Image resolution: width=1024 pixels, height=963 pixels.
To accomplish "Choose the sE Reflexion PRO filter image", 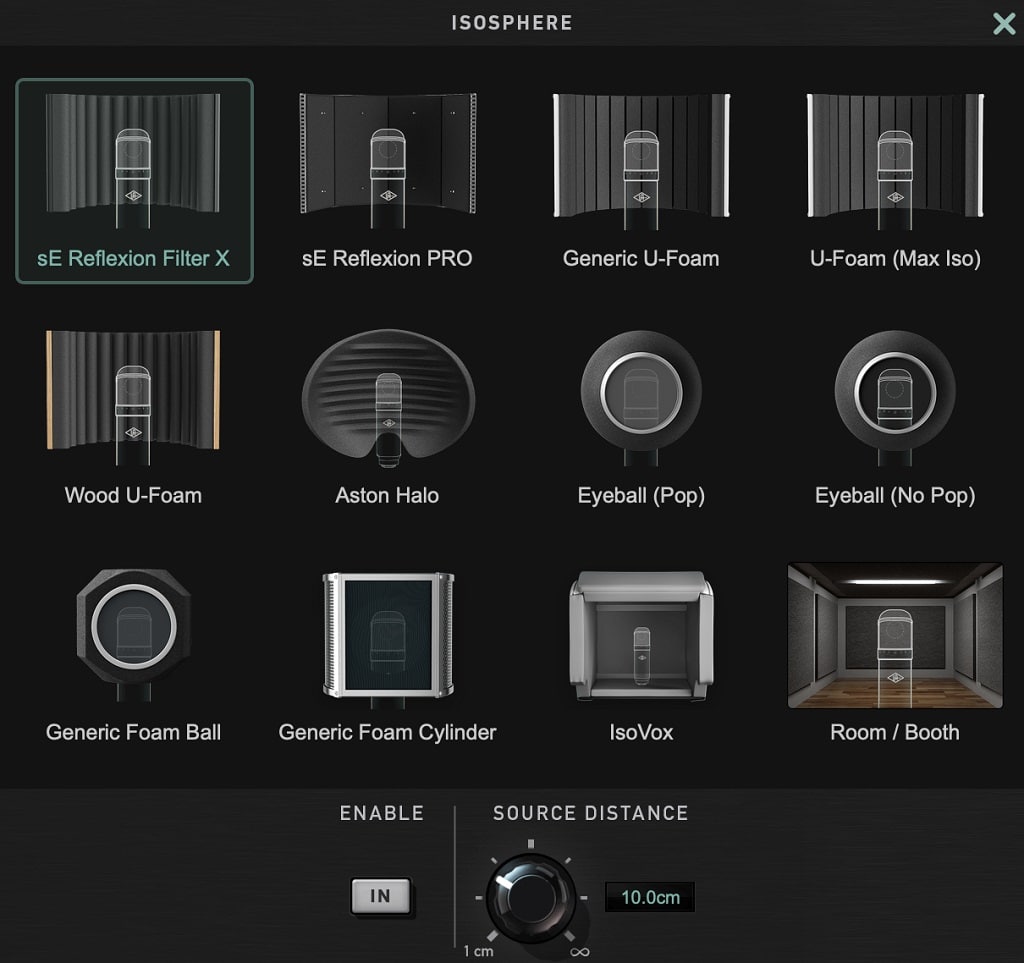I will point(387,161).
